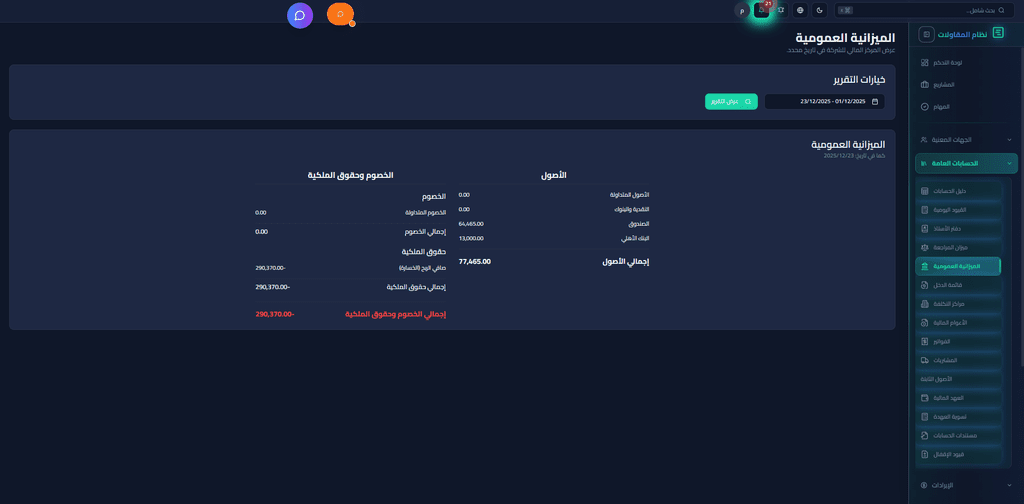This screenshot has width=1024, height=504.
Task: Click the value 64,465.00
Action: click(471, 224)
